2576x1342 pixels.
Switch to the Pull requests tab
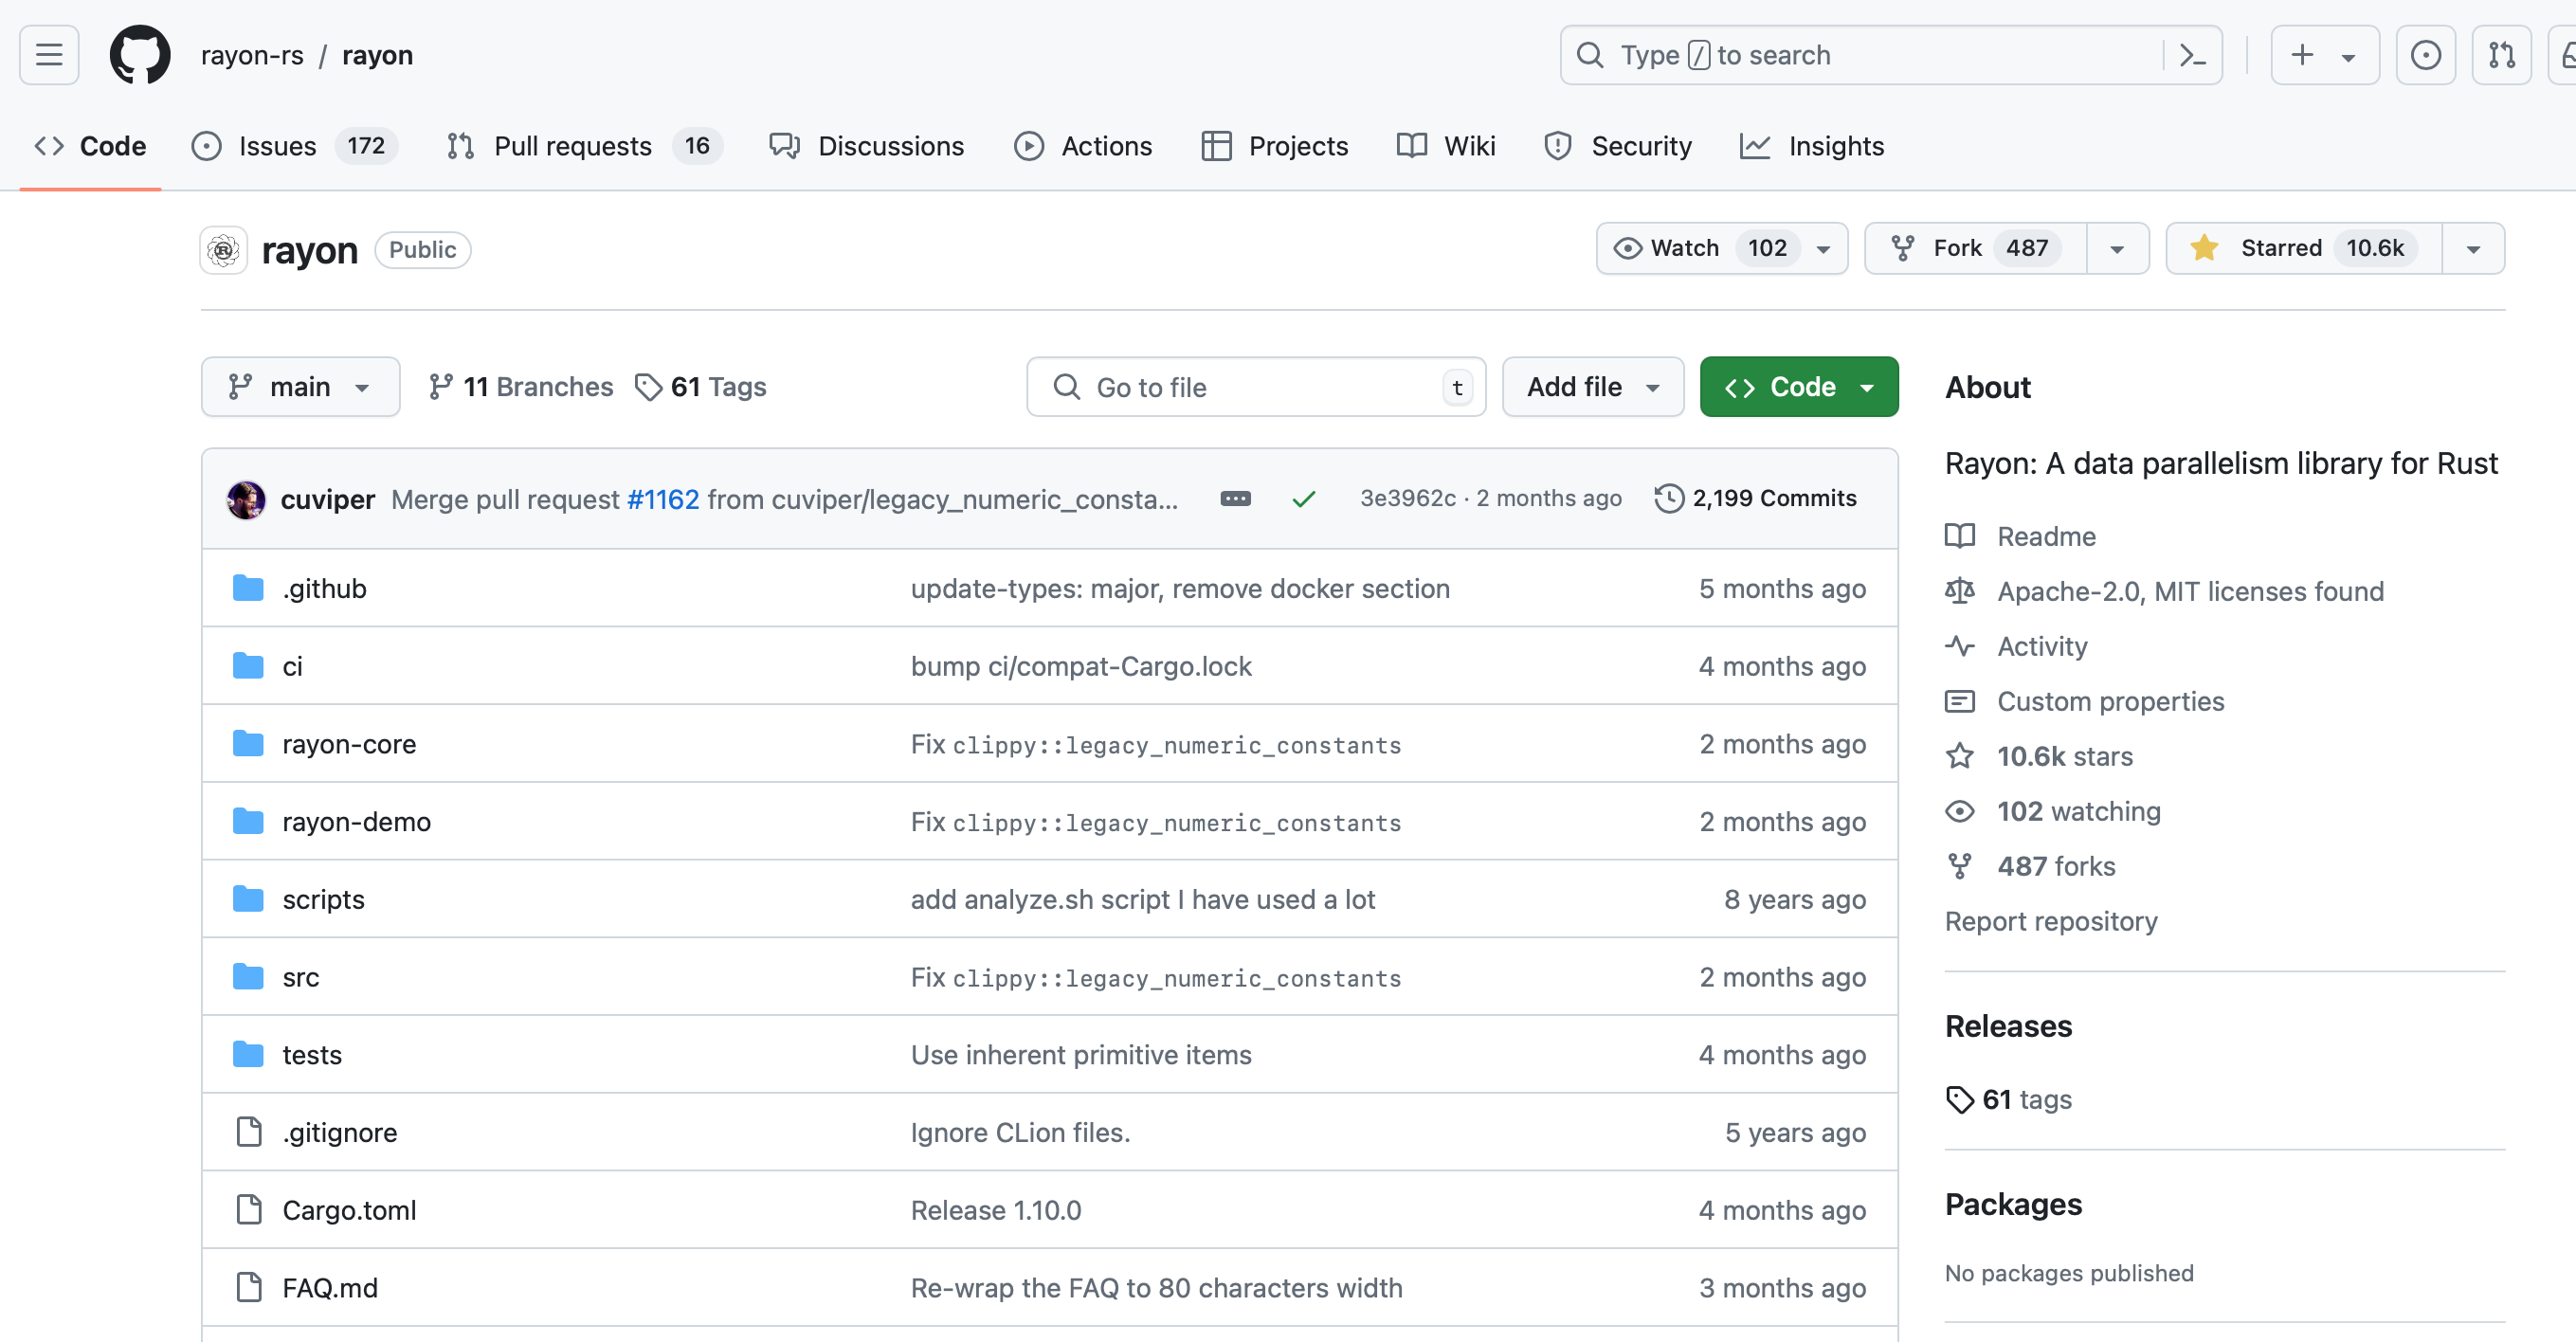point(584,146)
